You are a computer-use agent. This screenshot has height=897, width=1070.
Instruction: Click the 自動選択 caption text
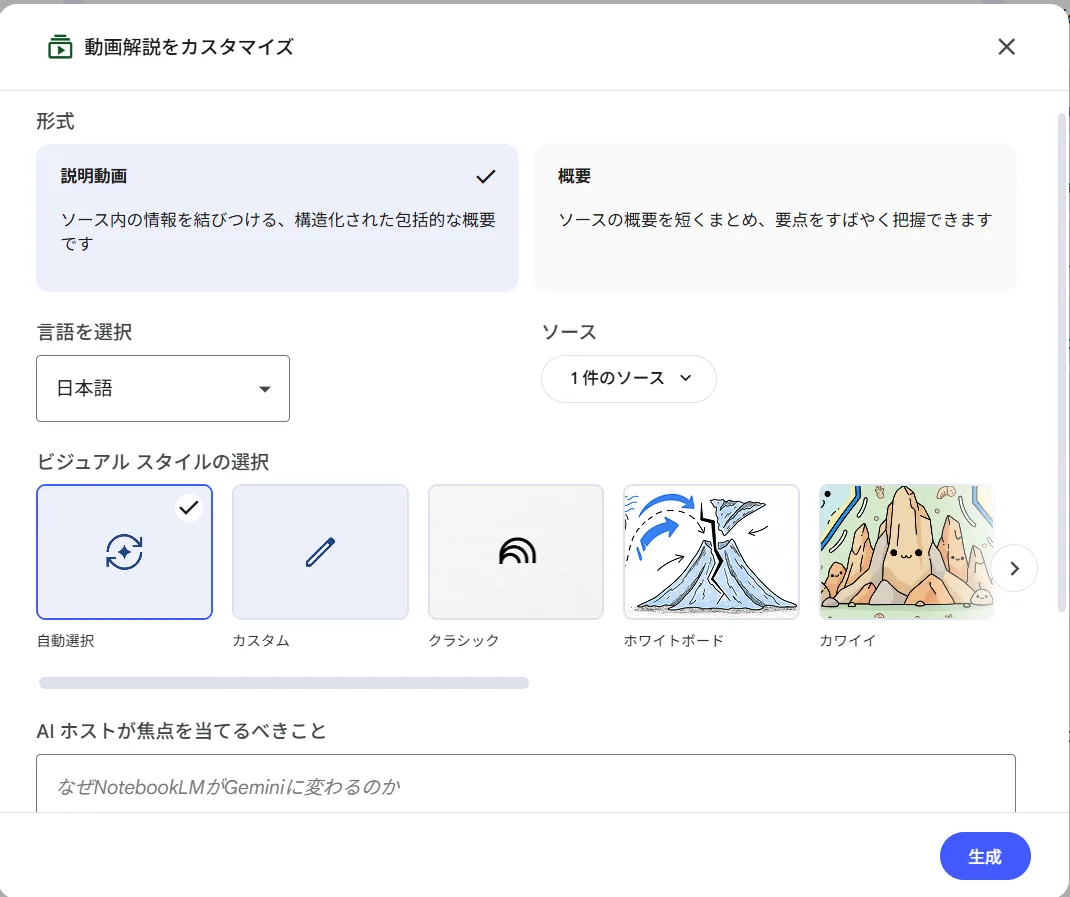66,640
